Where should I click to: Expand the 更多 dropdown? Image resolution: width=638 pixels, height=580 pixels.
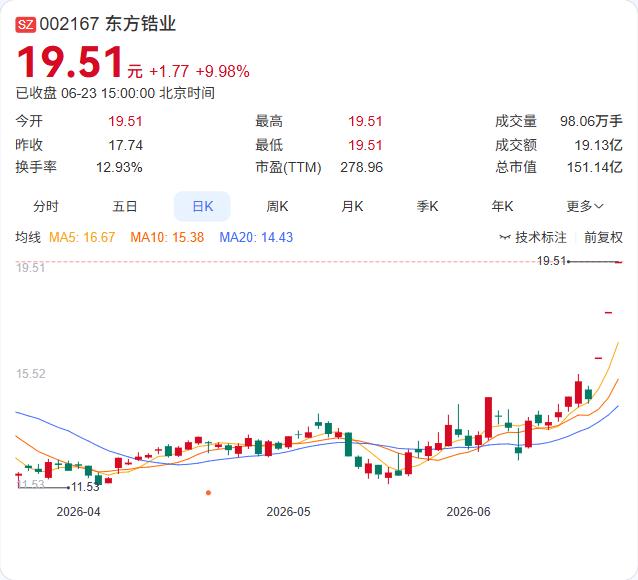[585, 206]
